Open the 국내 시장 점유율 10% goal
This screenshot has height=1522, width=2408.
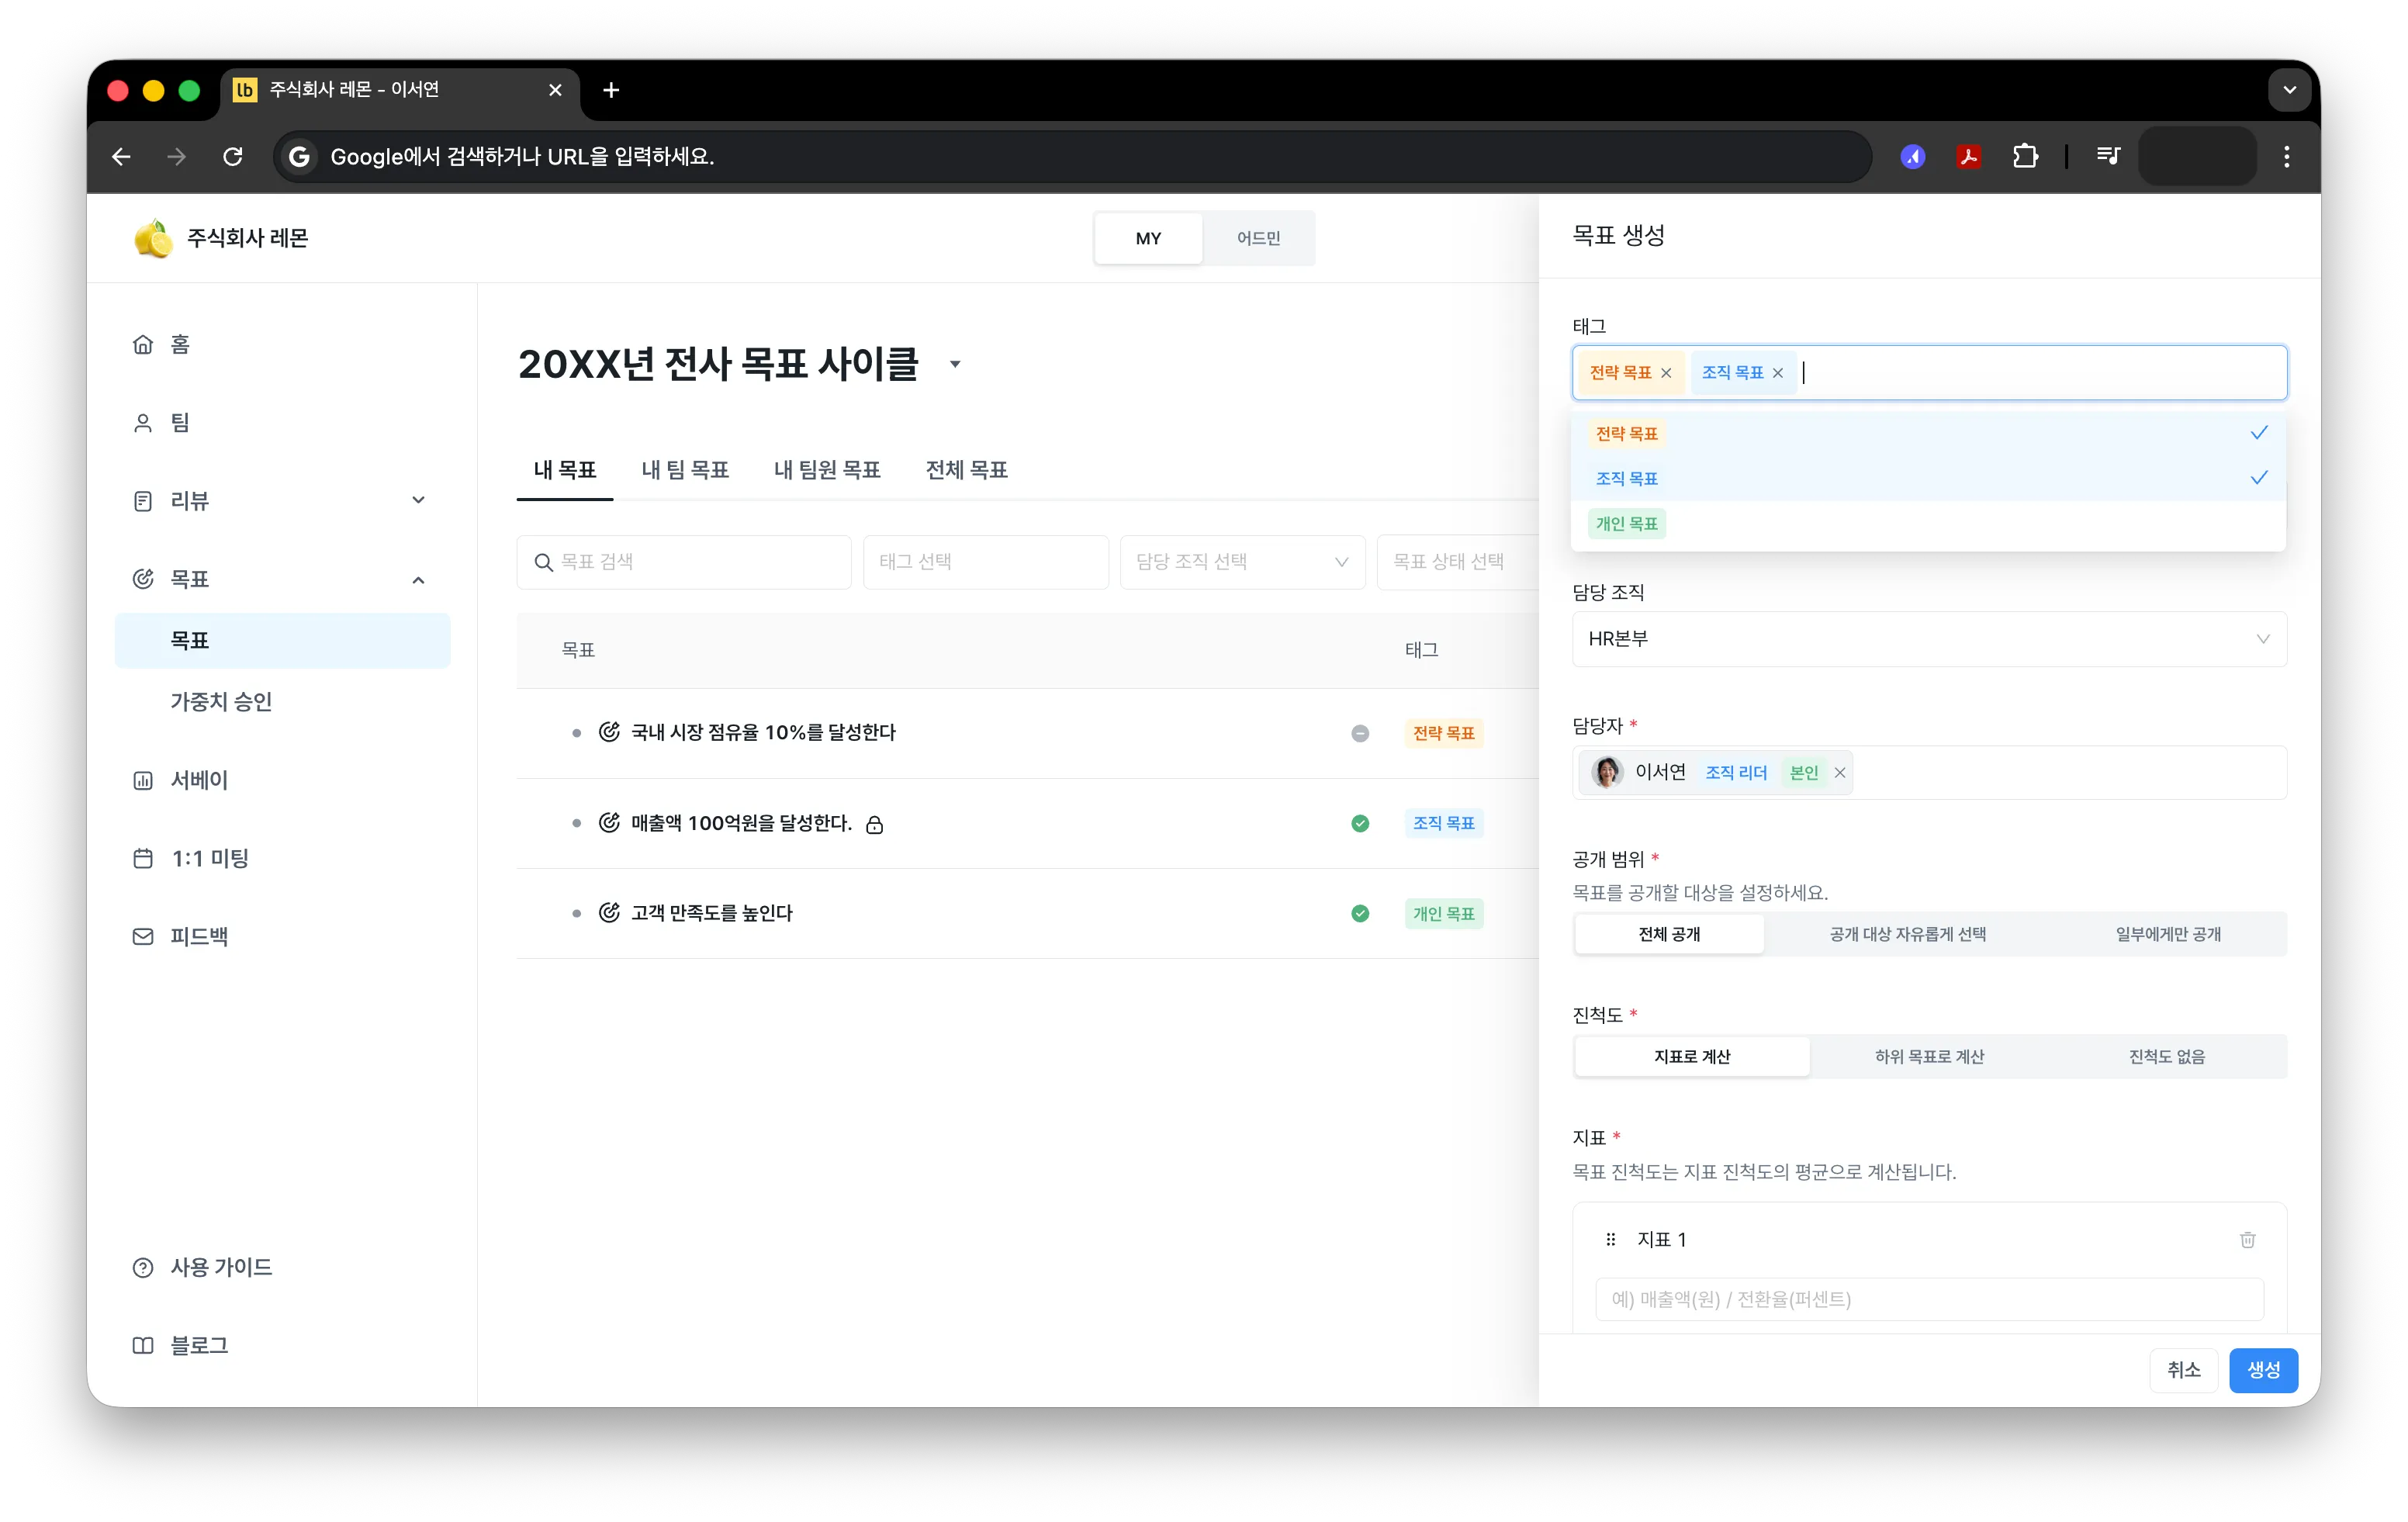click(x=763, y=733)
